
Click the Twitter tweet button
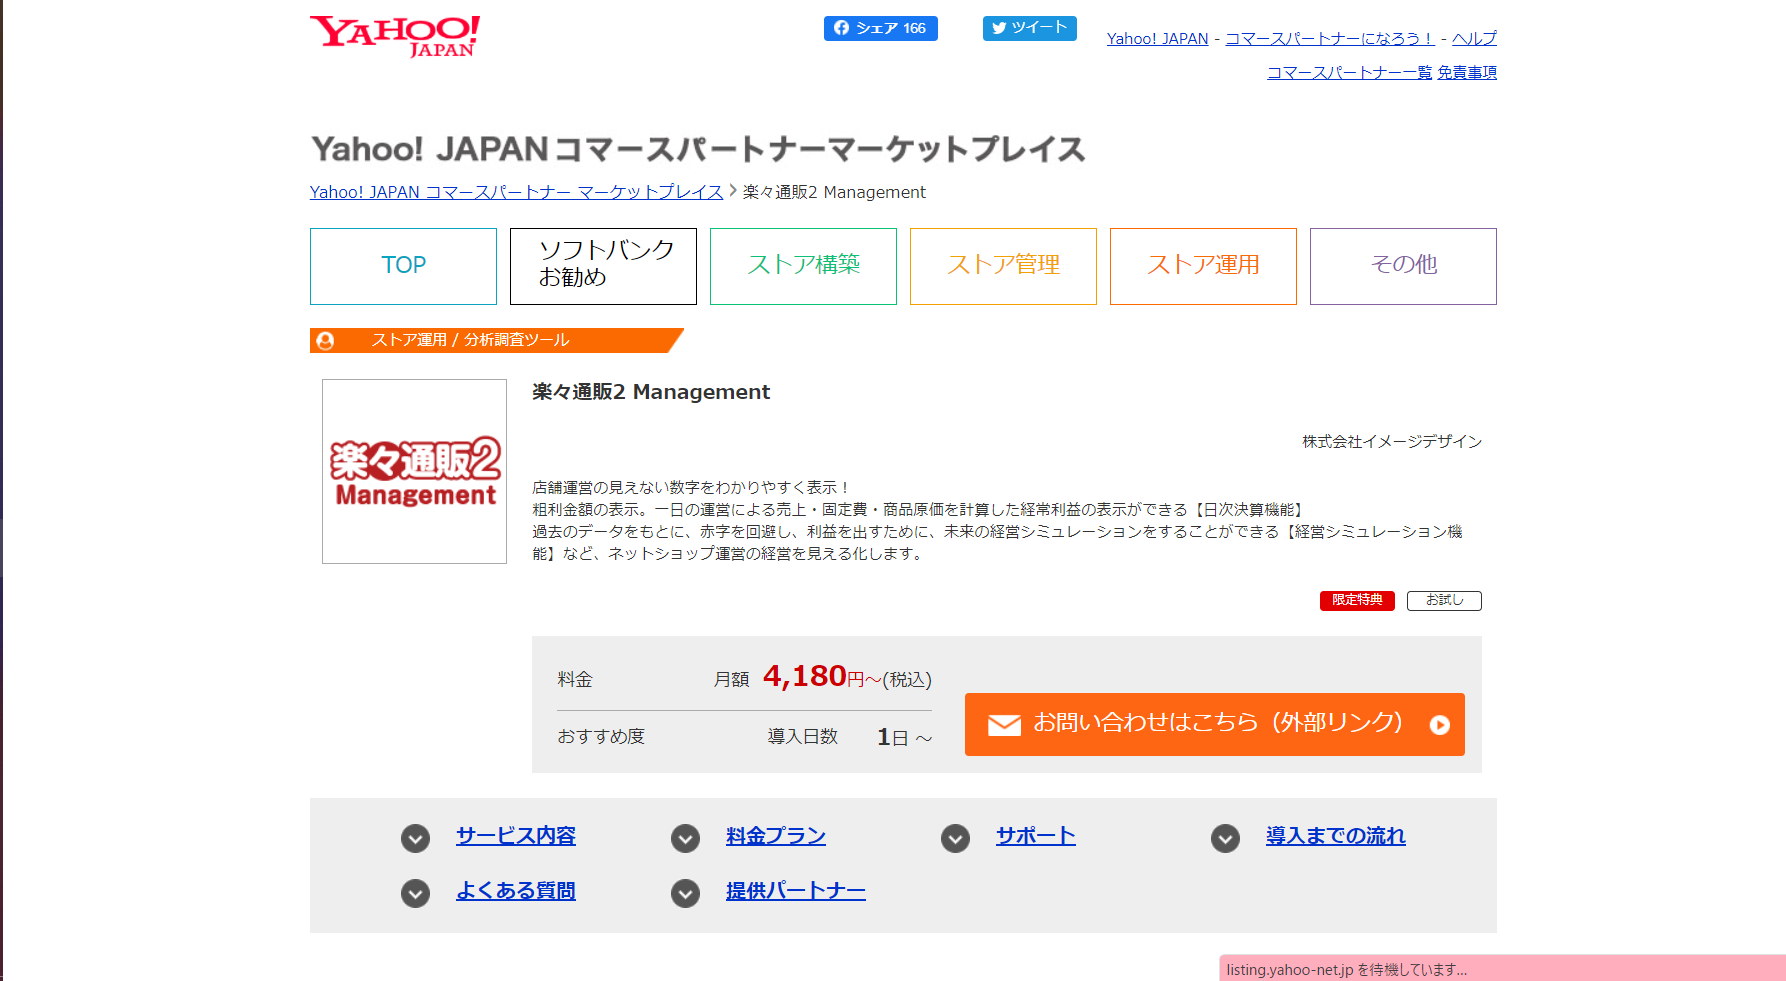1029,28
